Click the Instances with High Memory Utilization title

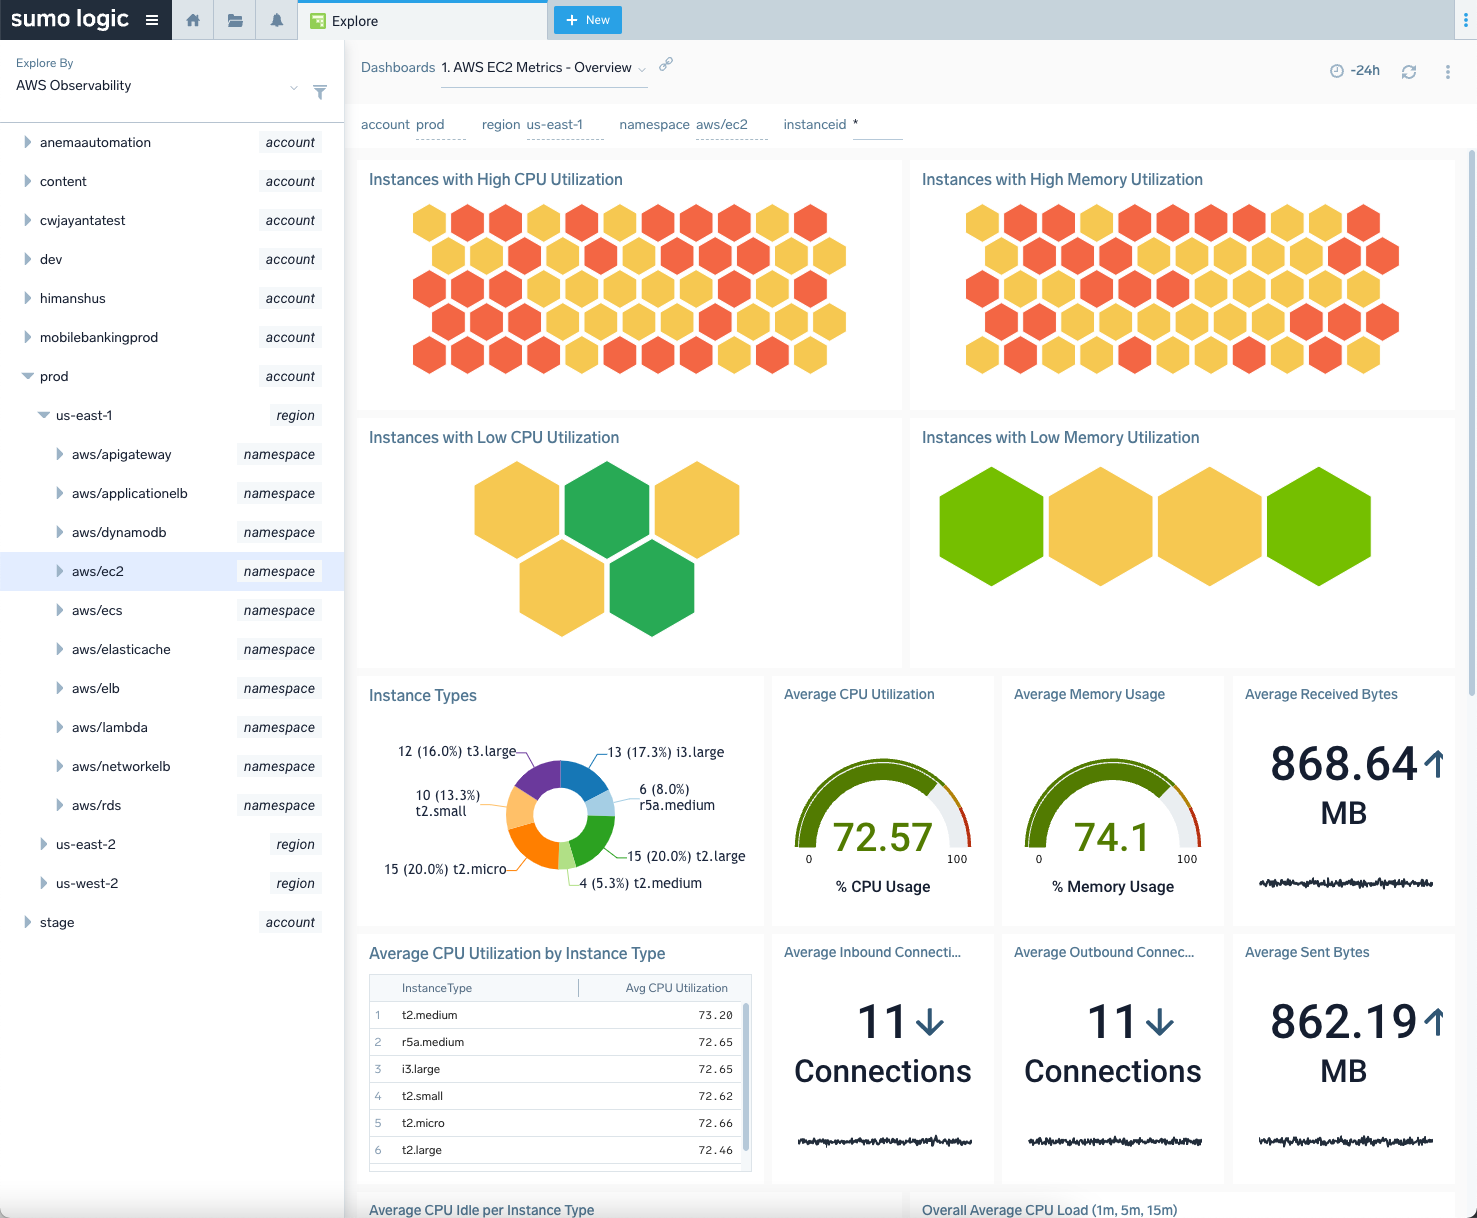[x=1062, y=180]
